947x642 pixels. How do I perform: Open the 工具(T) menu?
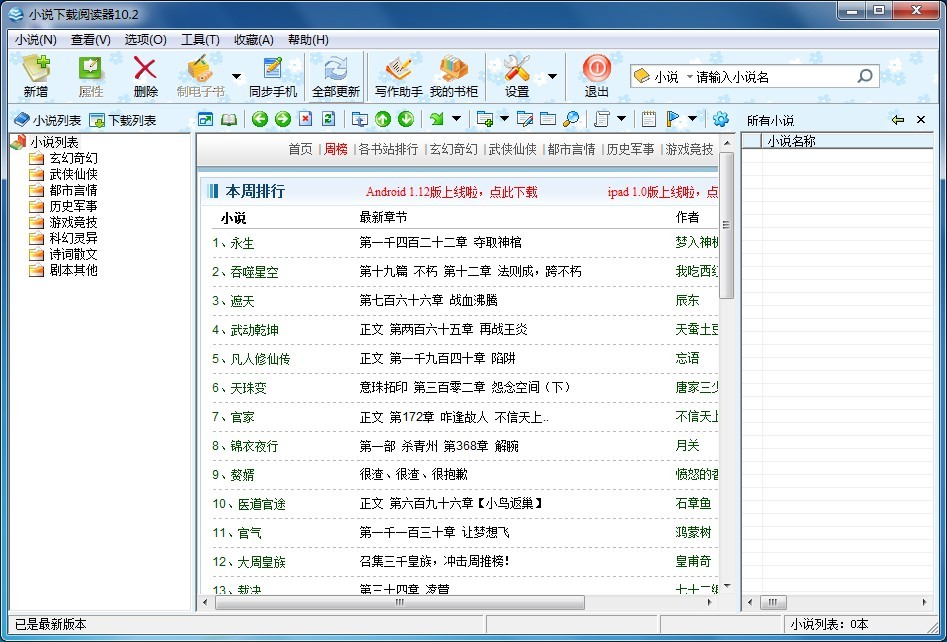200,40
